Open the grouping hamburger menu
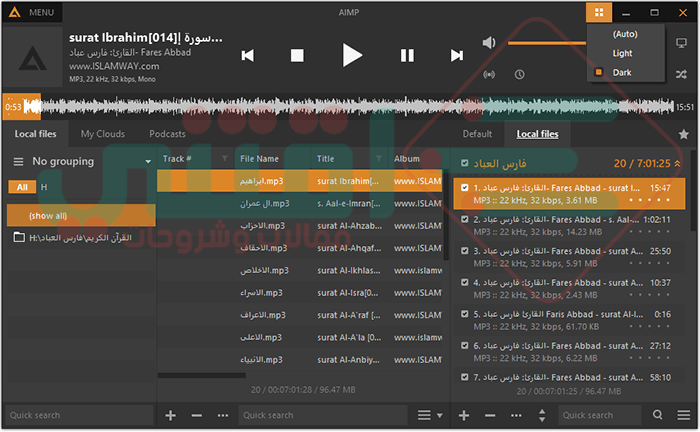700x432 pixels. coord(18,162)
